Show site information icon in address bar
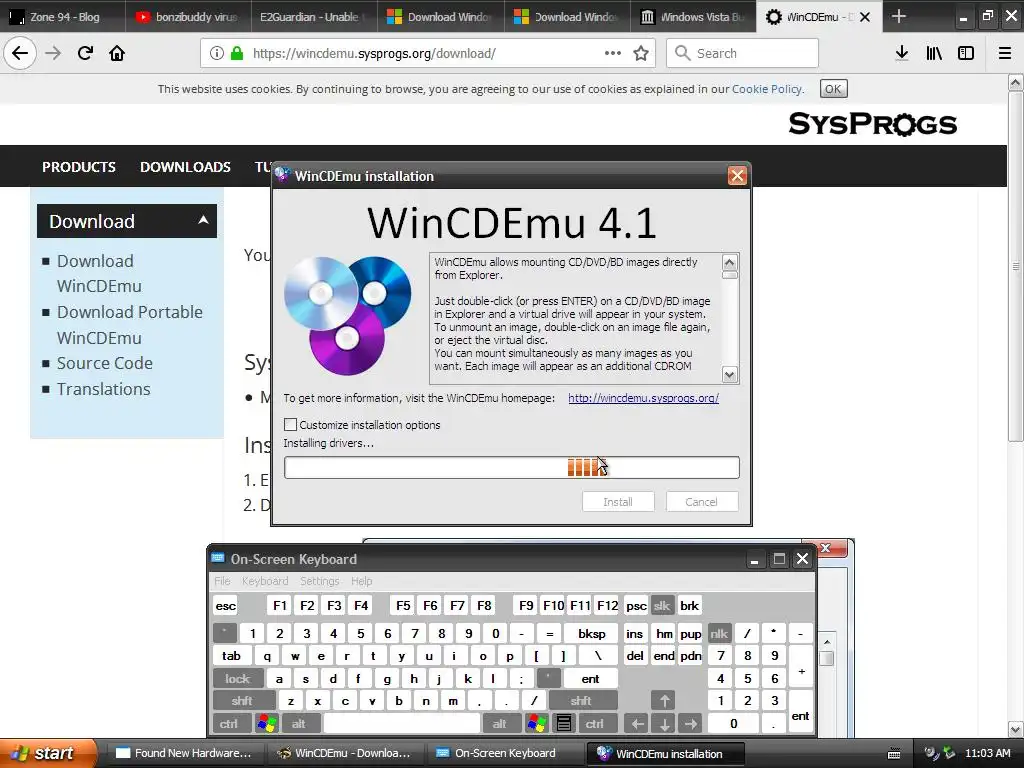Viewport: 1024px width, 768px height. pos(217,53)
